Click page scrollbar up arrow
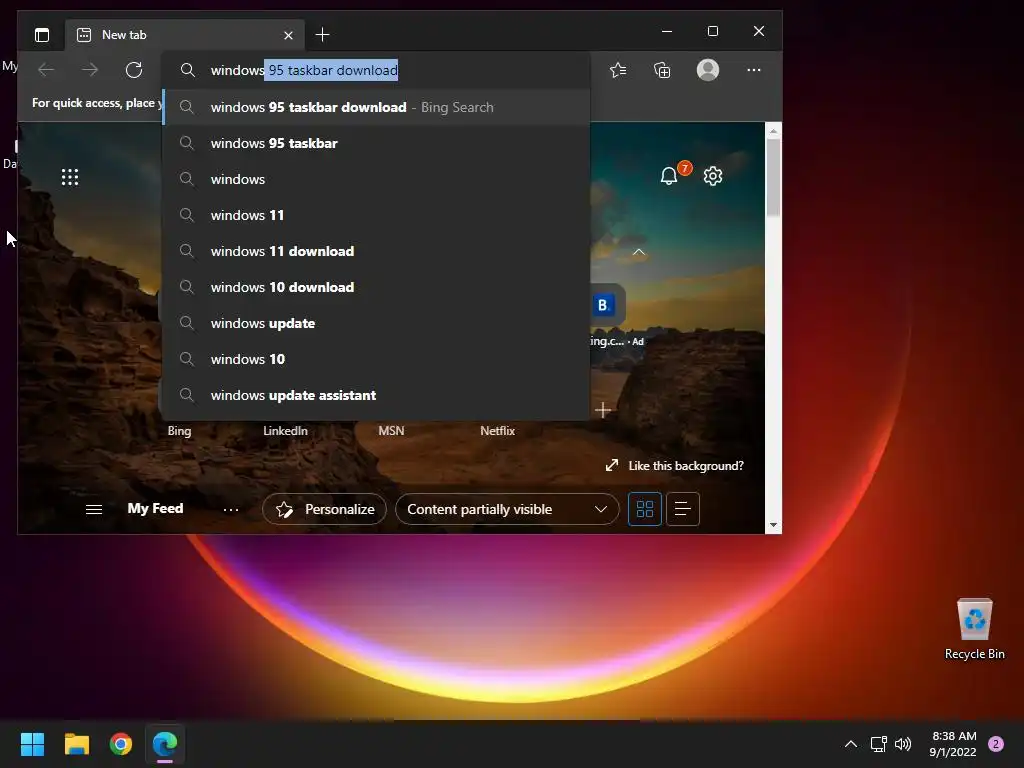The height and width of the screenshot is (768, 1024). (x=773, y=131)
